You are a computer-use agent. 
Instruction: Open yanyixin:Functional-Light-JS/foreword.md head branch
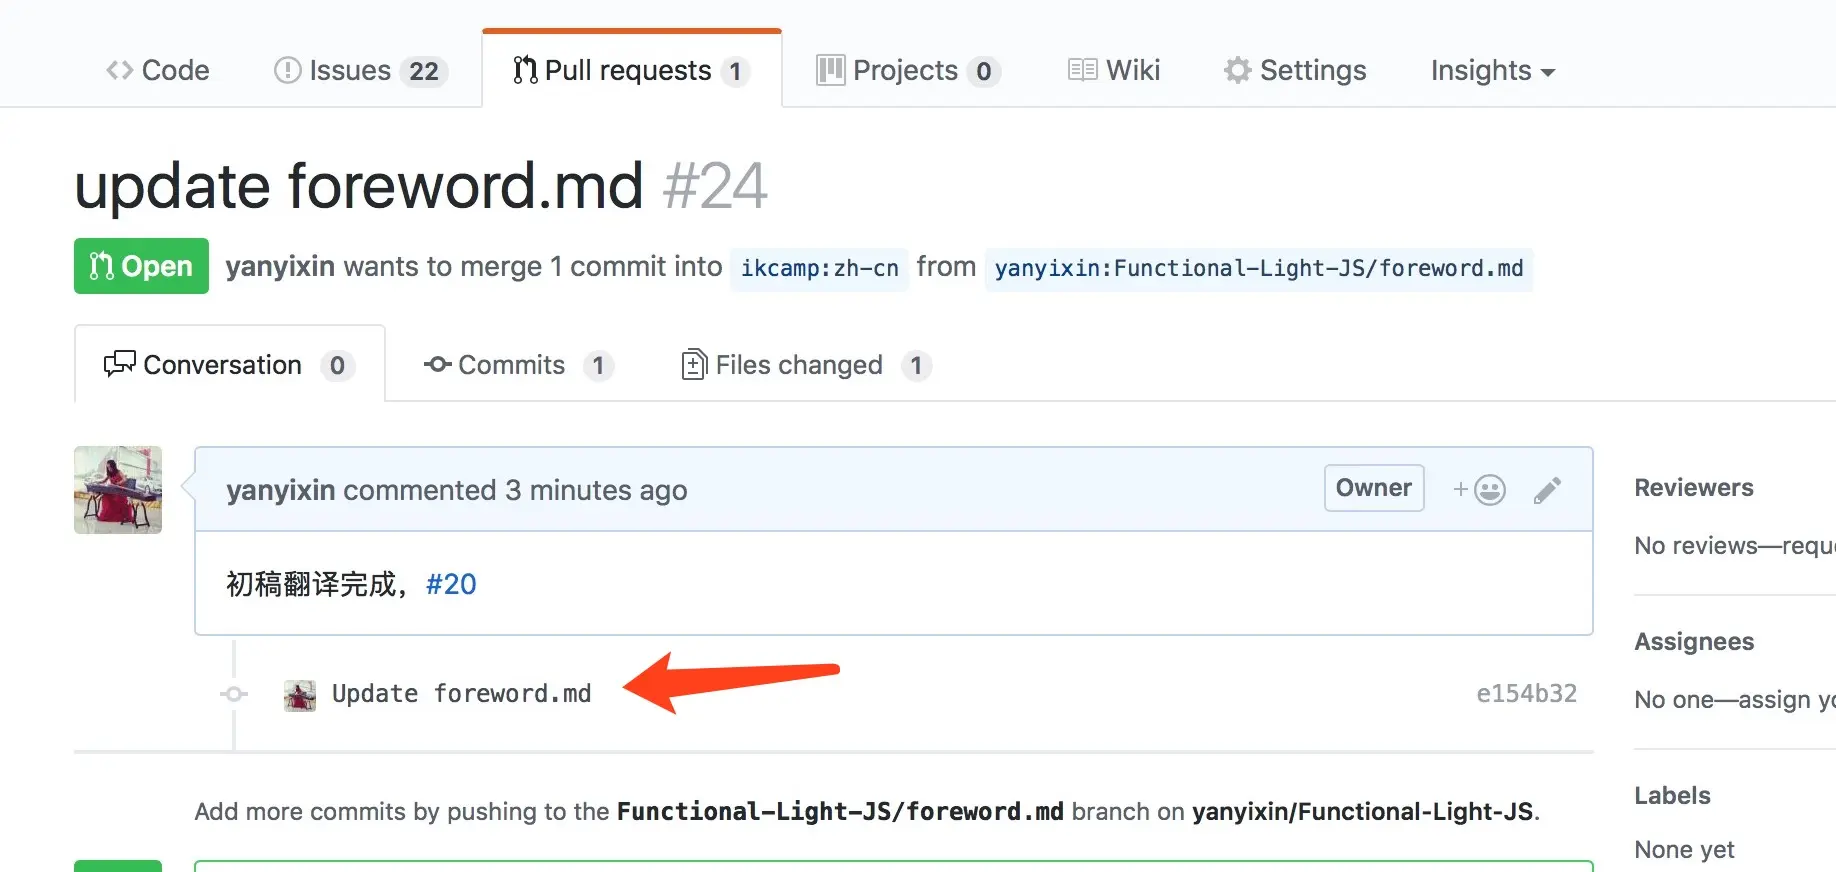[1259, 268]
